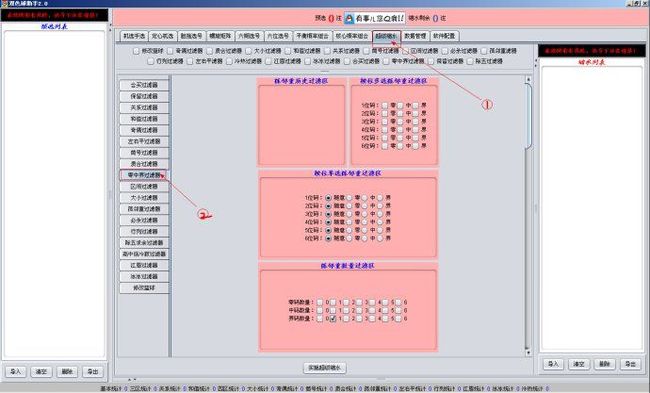The height and width of the screenshot is (393, 650).
Task: Click the 江恩过滤器 sidebar button
Action: [x=144, y=265]
